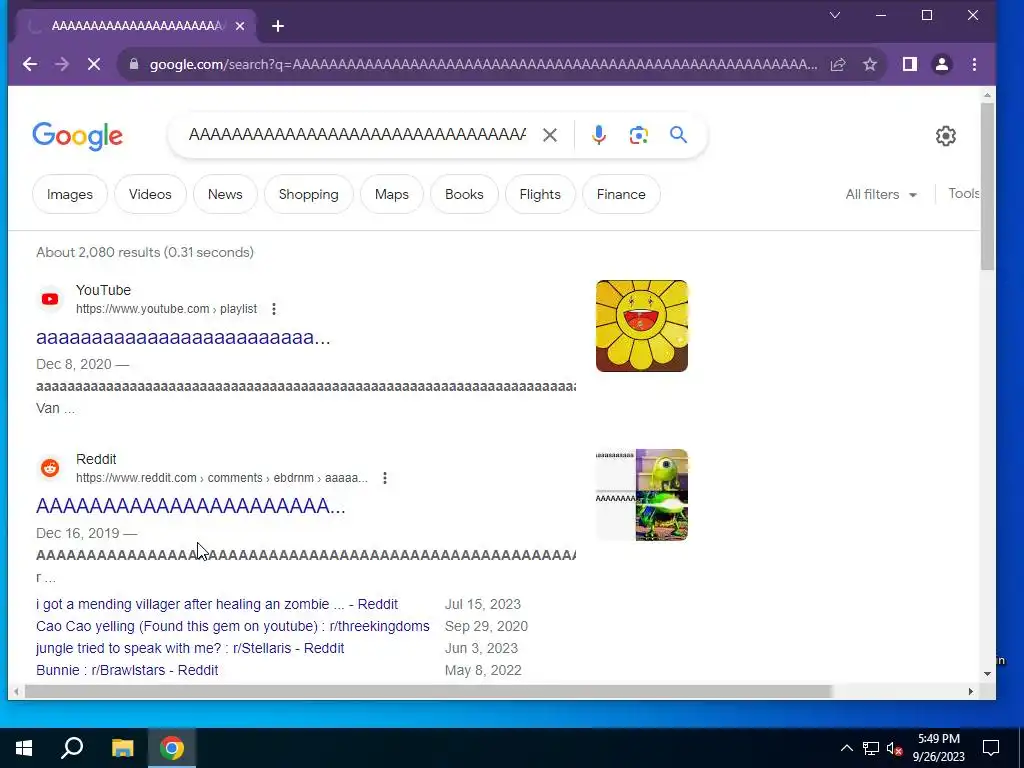Screen dimensions: 1024x768
Task: Filter results by Images
Action: coord(70,194)
